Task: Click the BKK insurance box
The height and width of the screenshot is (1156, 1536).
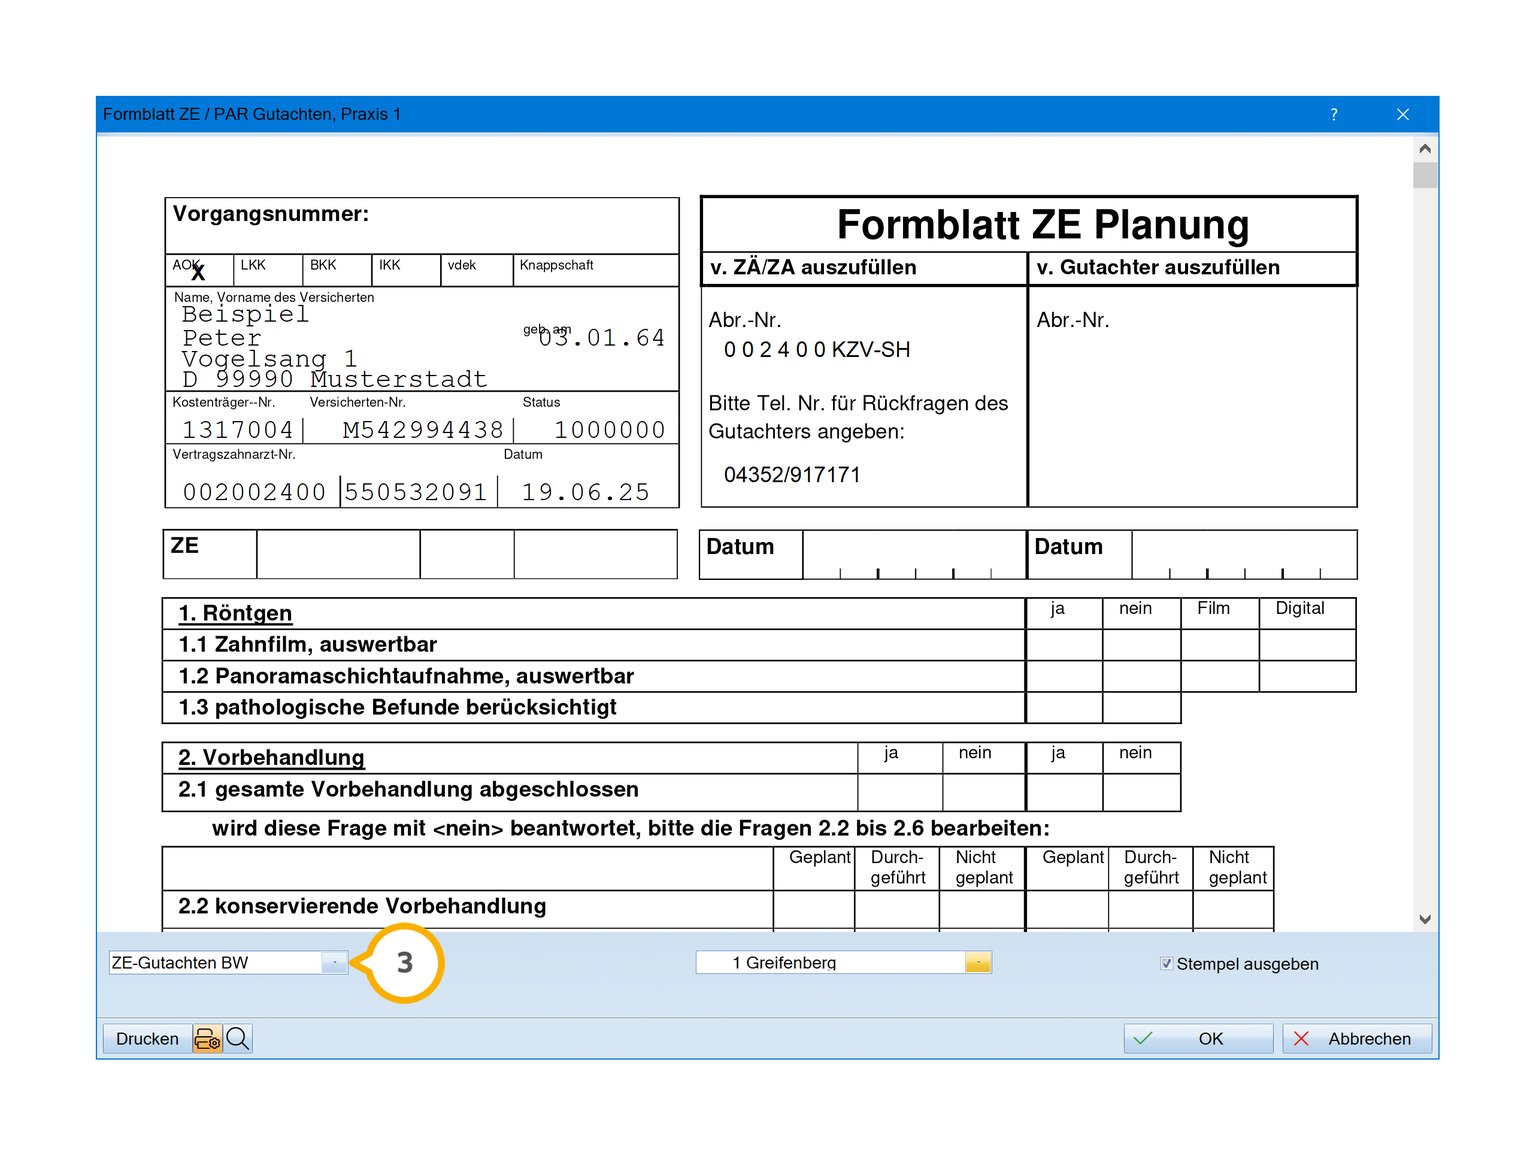Action: pos(337,270)
